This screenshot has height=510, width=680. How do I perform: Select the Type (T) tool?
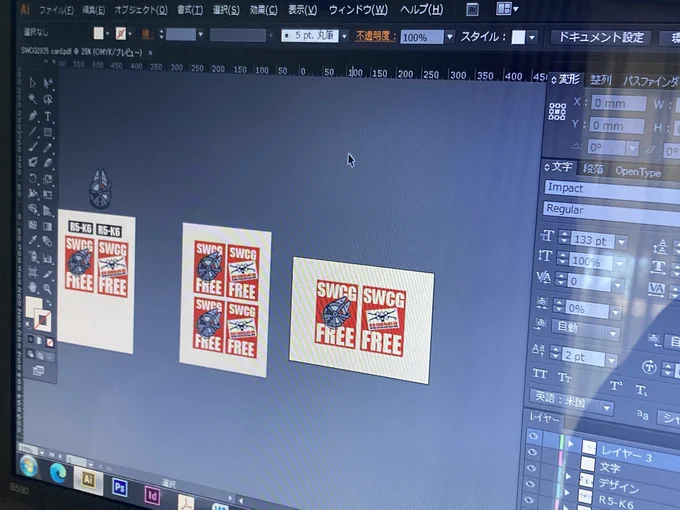coord(48,116)
